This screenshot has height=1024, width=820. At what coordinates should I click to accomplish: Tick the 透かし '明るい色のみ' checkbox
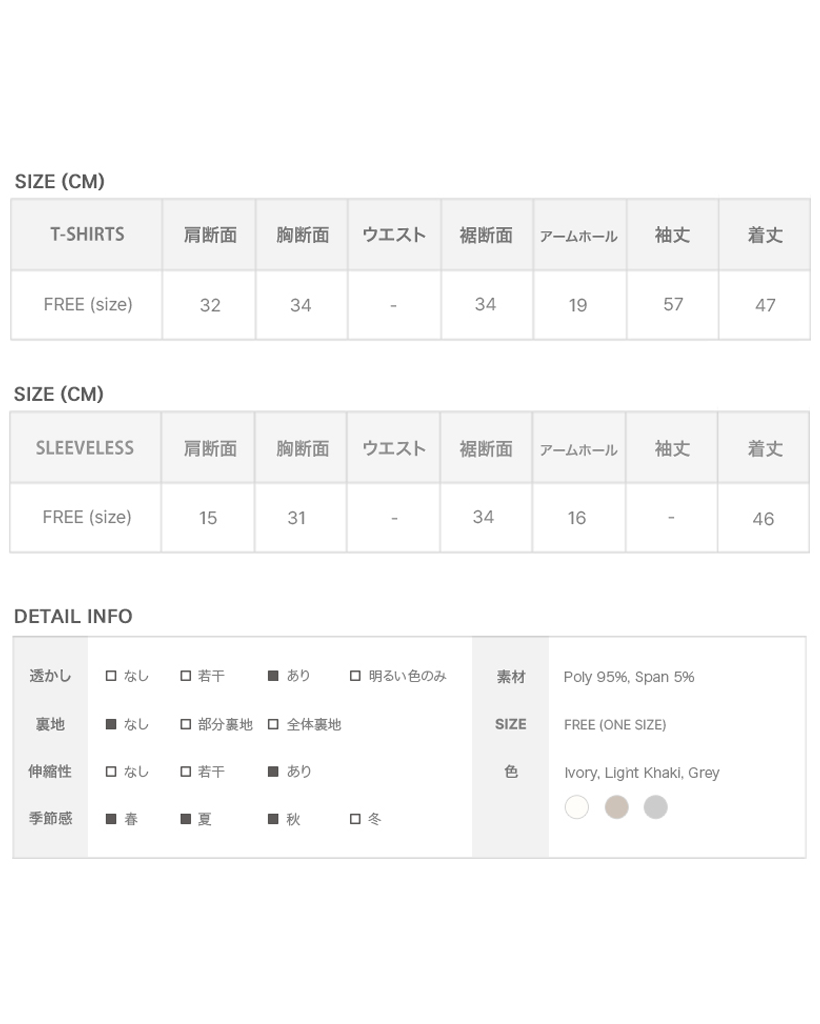click(x=355, y=676)
